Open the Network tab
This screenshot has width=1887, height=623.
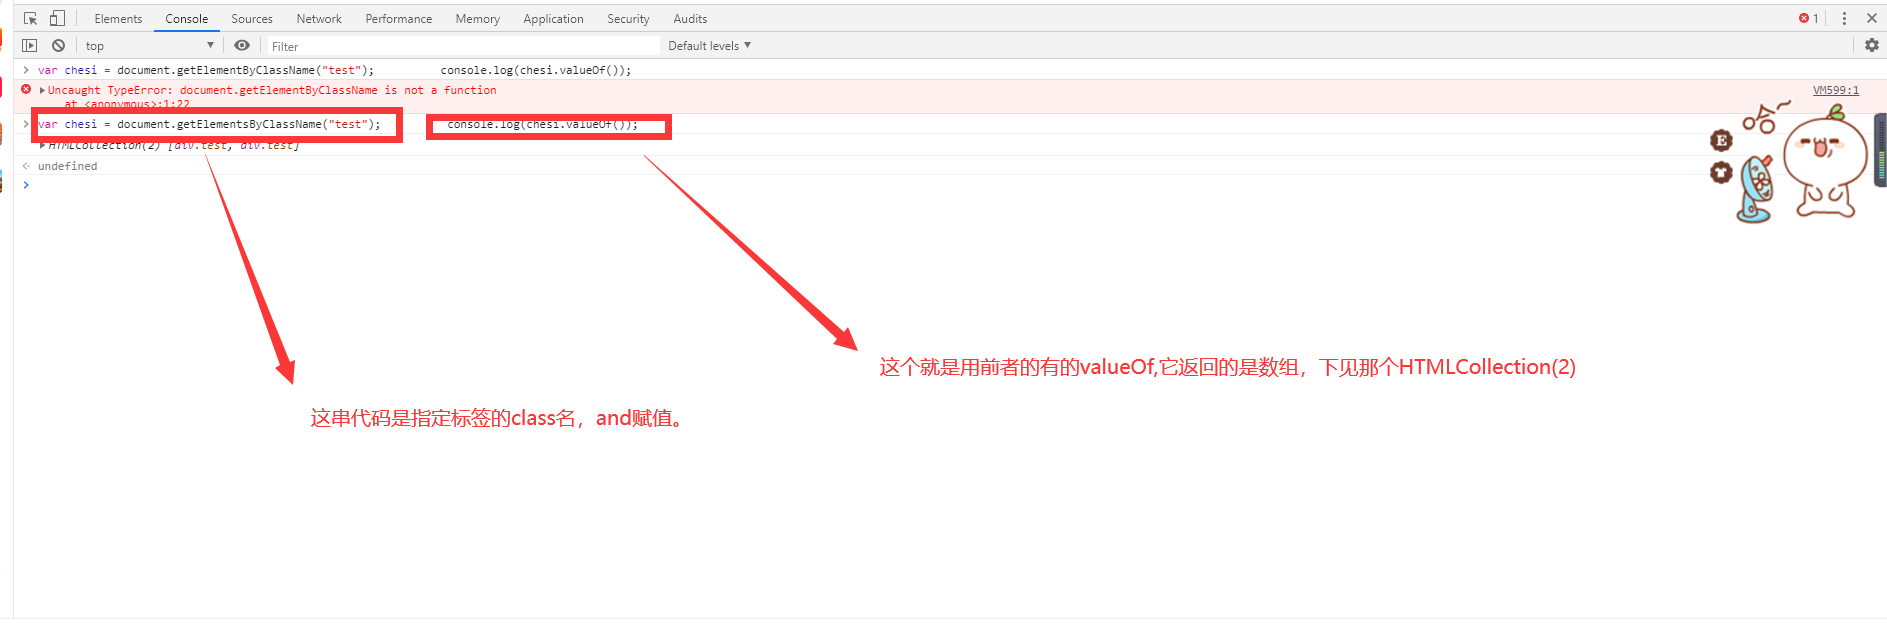pos(319,18)
